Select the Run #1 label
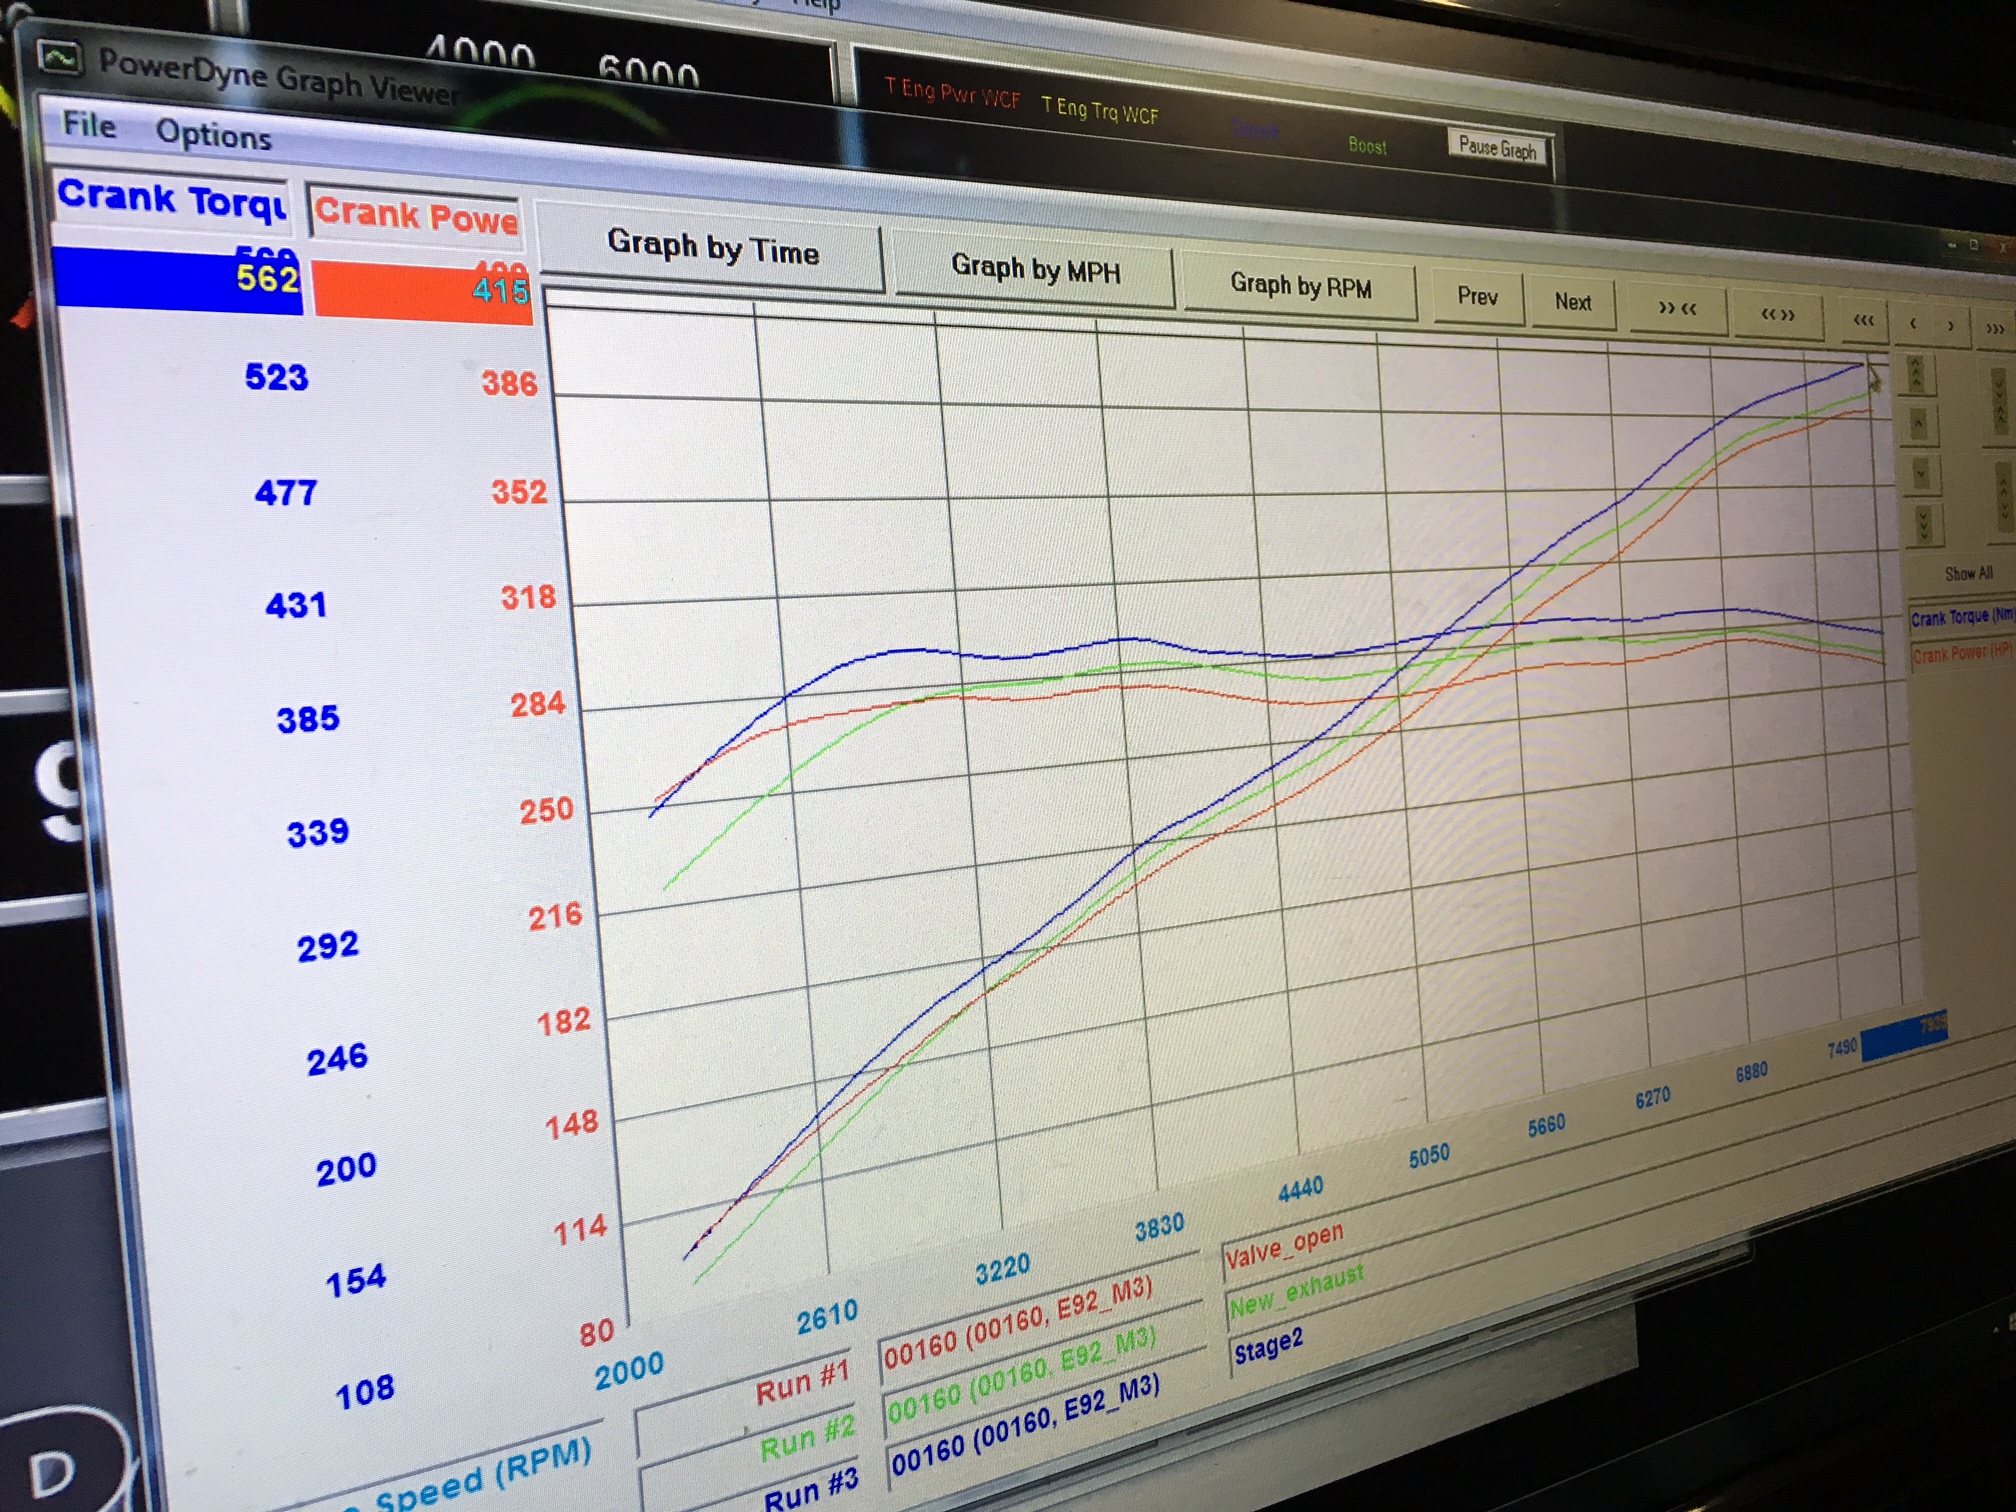This screenshot has height=1512, width=2016. 803,1384
